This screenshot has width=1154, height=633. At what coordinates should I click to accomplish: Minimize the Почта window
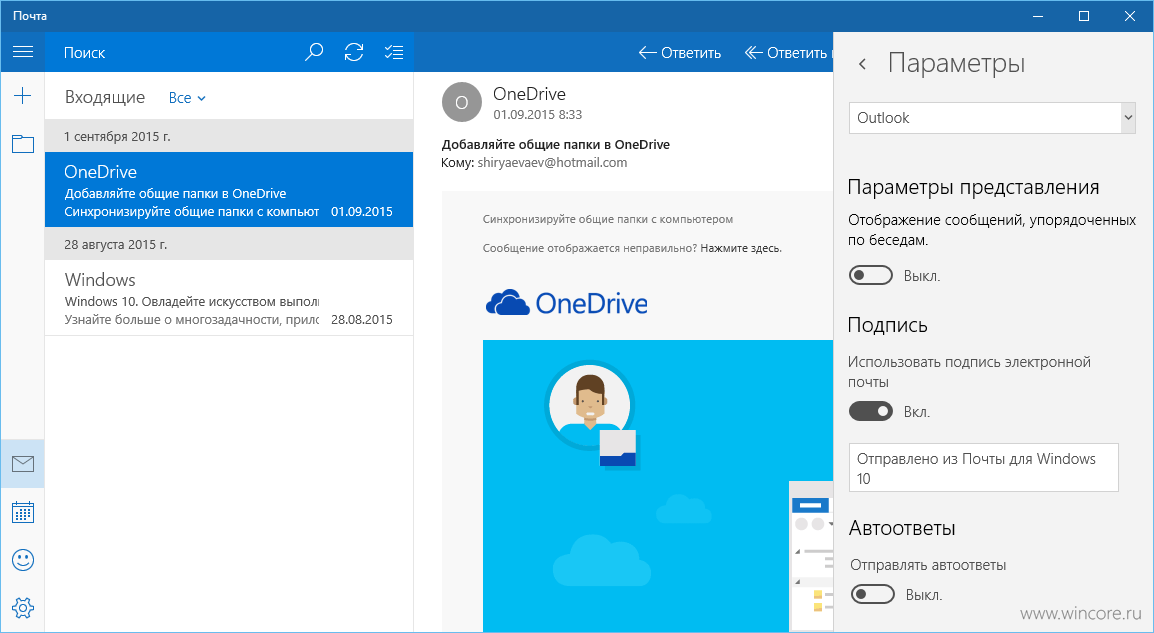[1038, 16]
